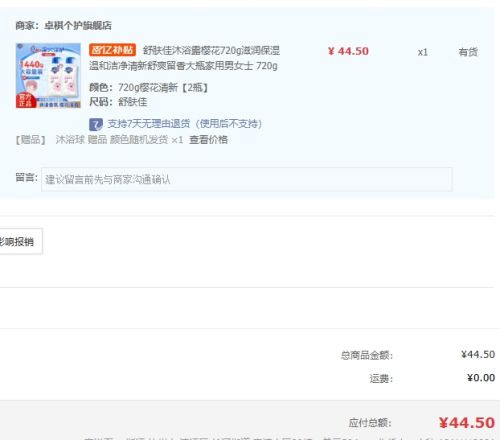The image size is (500, 440).
Task: Click the red item price ¥44.50
Action: (348, 51)
